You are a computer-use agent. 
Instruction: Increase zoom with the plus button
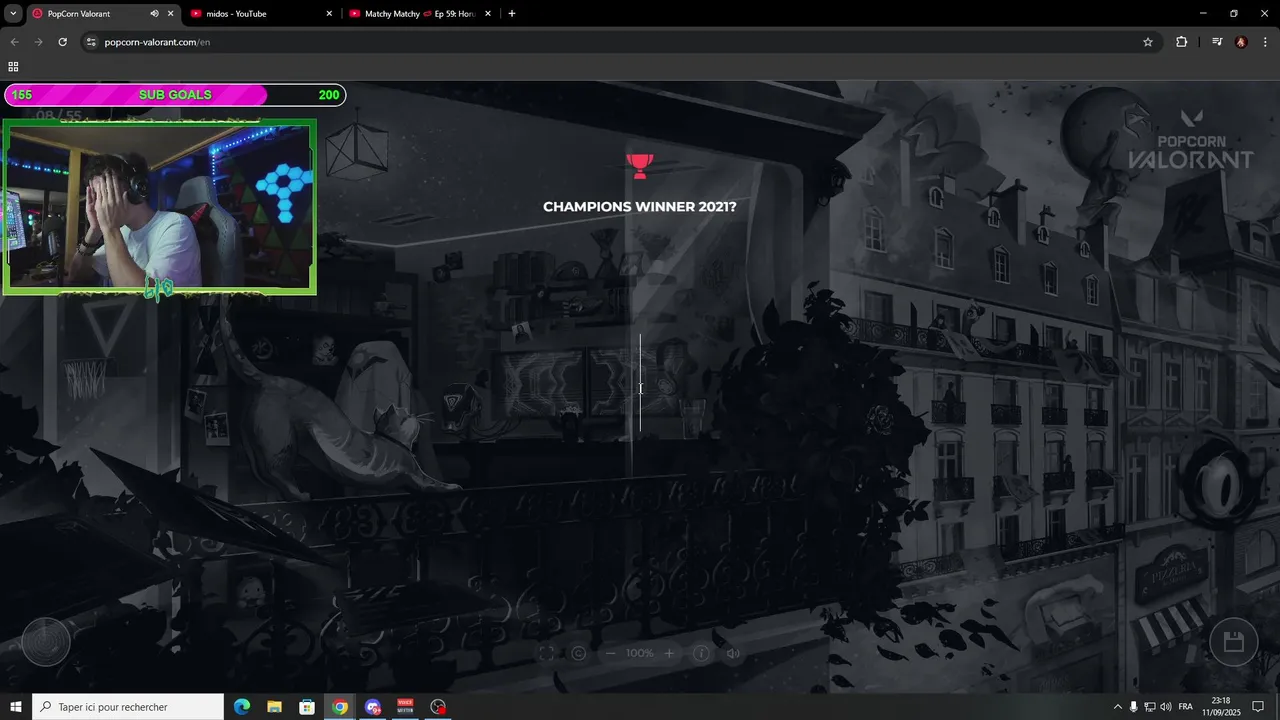670,653
